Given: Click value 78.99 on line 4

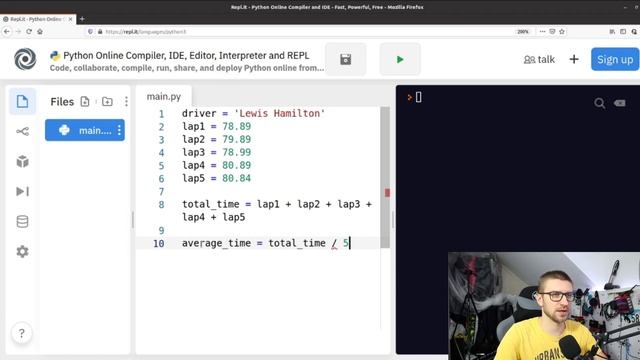Looking at the screenshot, I should tap(236, 153).
